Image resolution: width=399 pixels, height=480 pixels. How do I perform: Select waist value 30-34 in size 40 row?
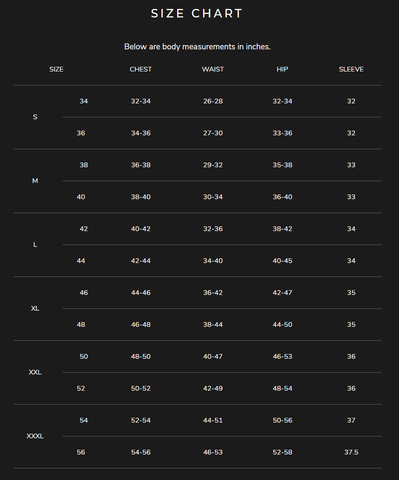[x=213, y=197]
